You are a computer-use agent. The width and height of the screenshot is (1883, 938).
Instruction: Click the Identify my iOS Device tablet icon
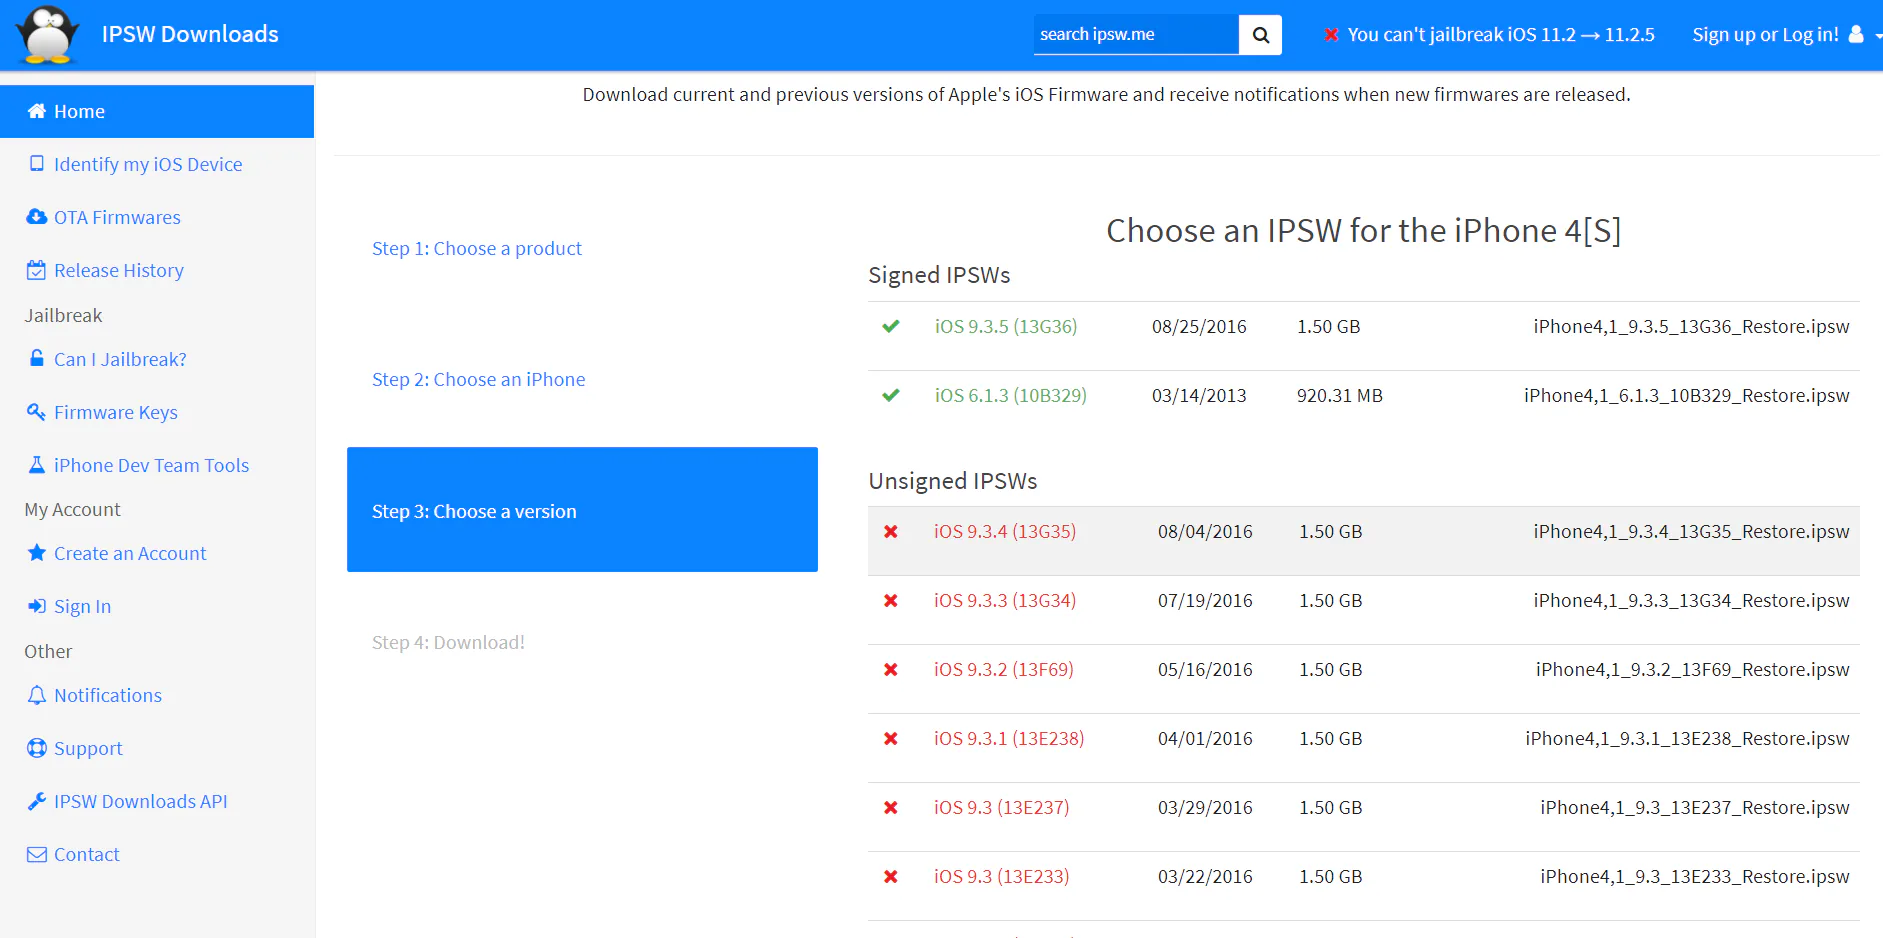37,164
